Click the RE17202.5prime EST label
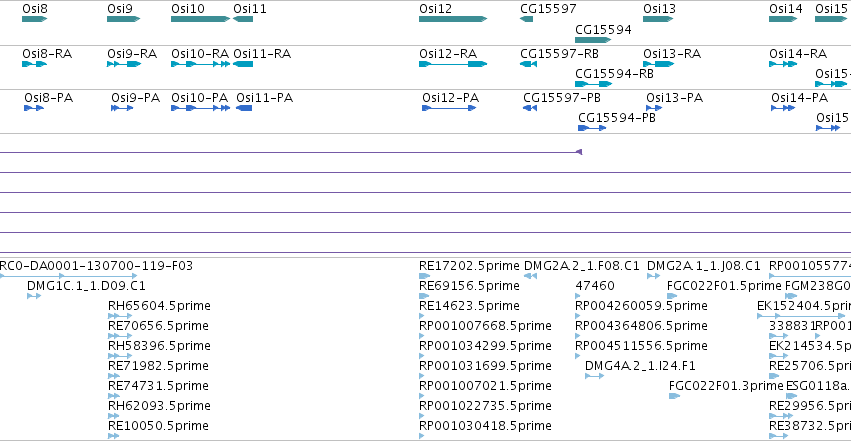The height and width of the screenshot is (441, 851). pyautogui.click(x=469, y=266)
